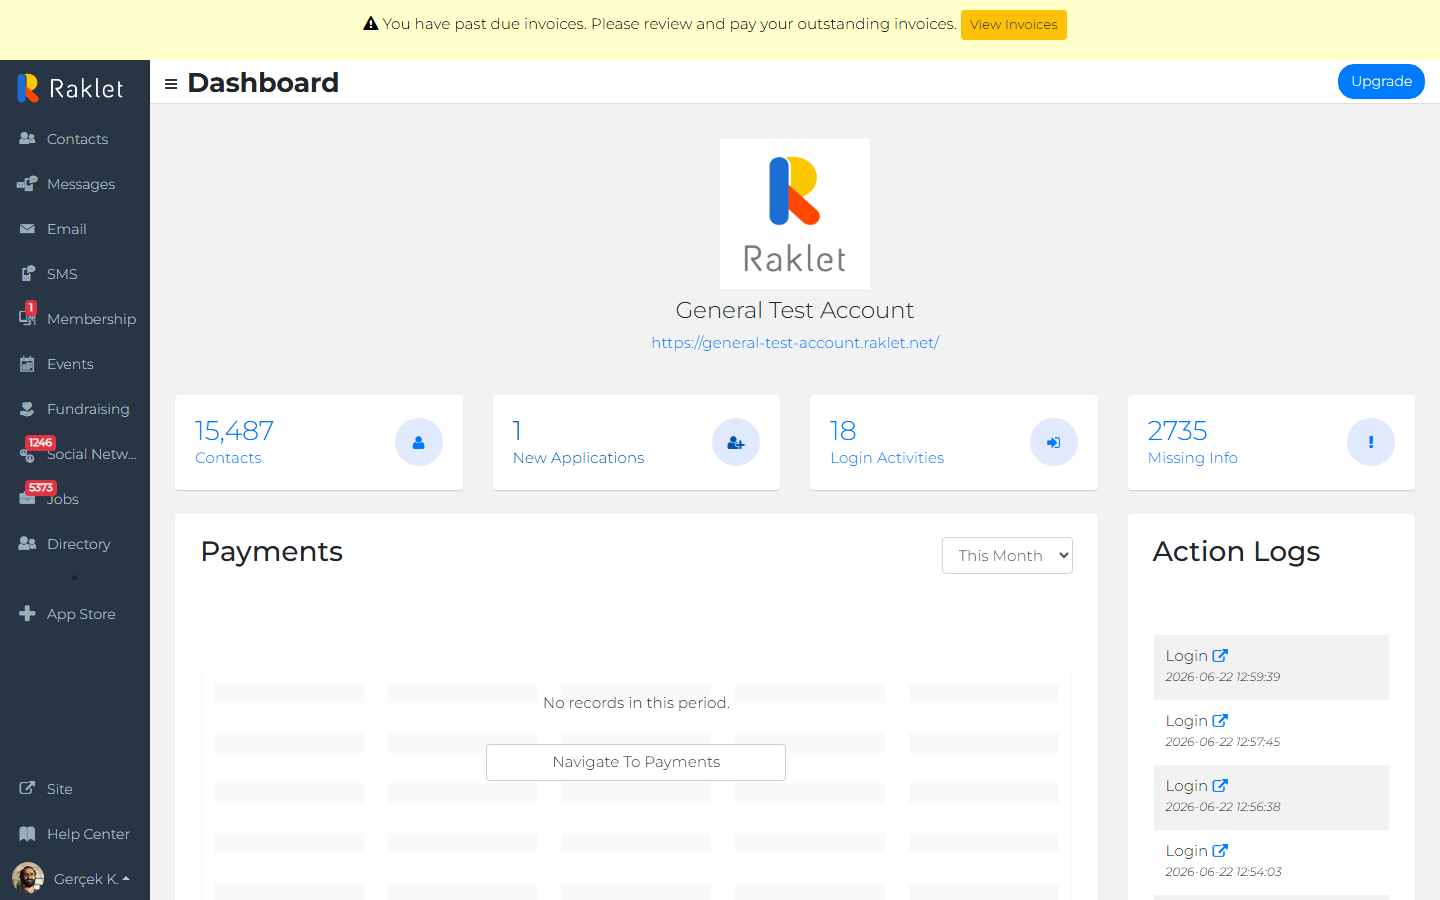Click the Membership icon with the red badge
Image resolution: width=1440 pixels, height=900 pixels.
(x=27, y=316)
